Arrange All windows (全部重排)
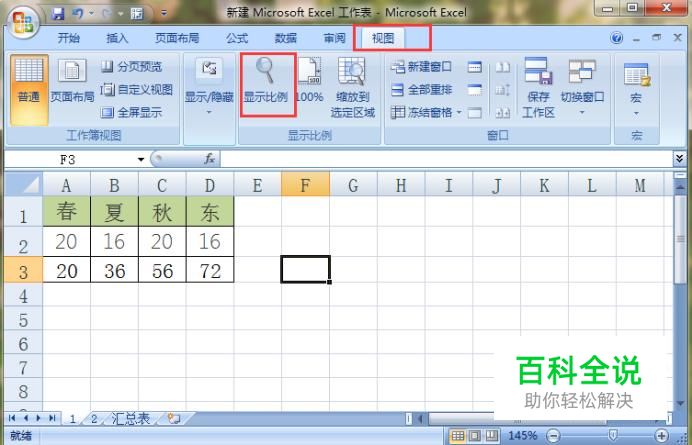 click(421, 90)
